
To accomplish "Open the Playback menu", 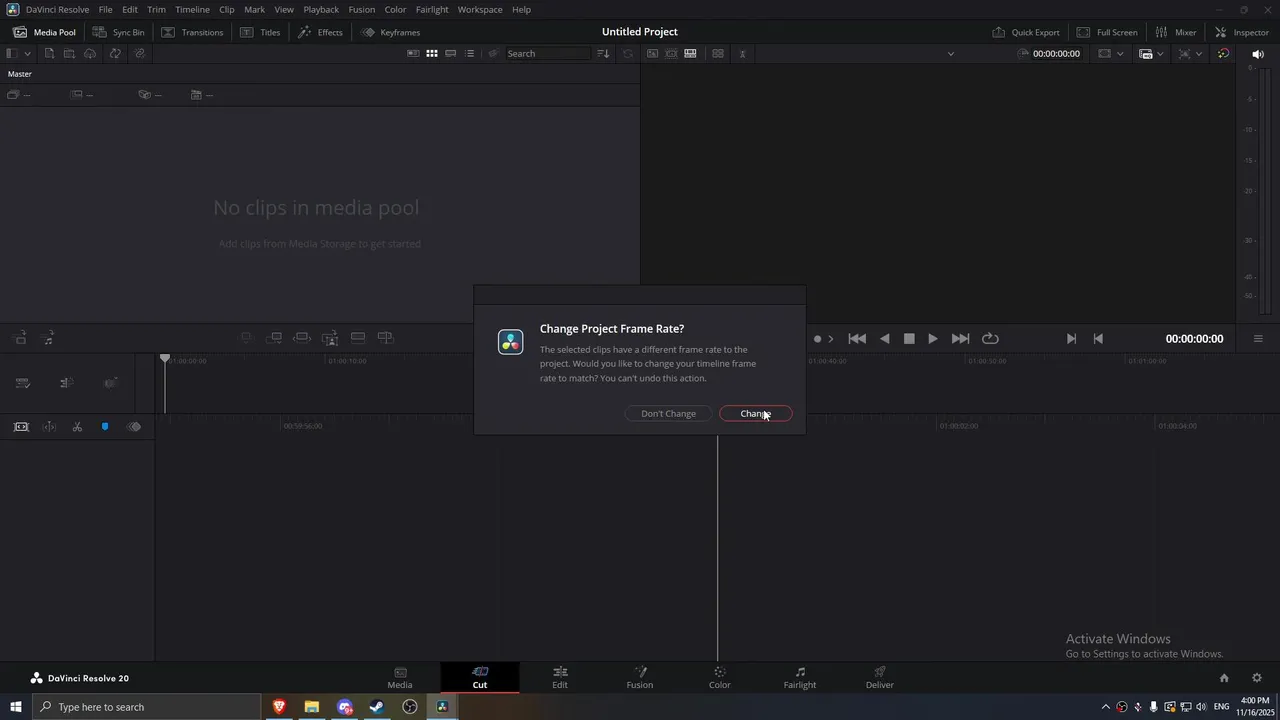I will tap(321, 9).
